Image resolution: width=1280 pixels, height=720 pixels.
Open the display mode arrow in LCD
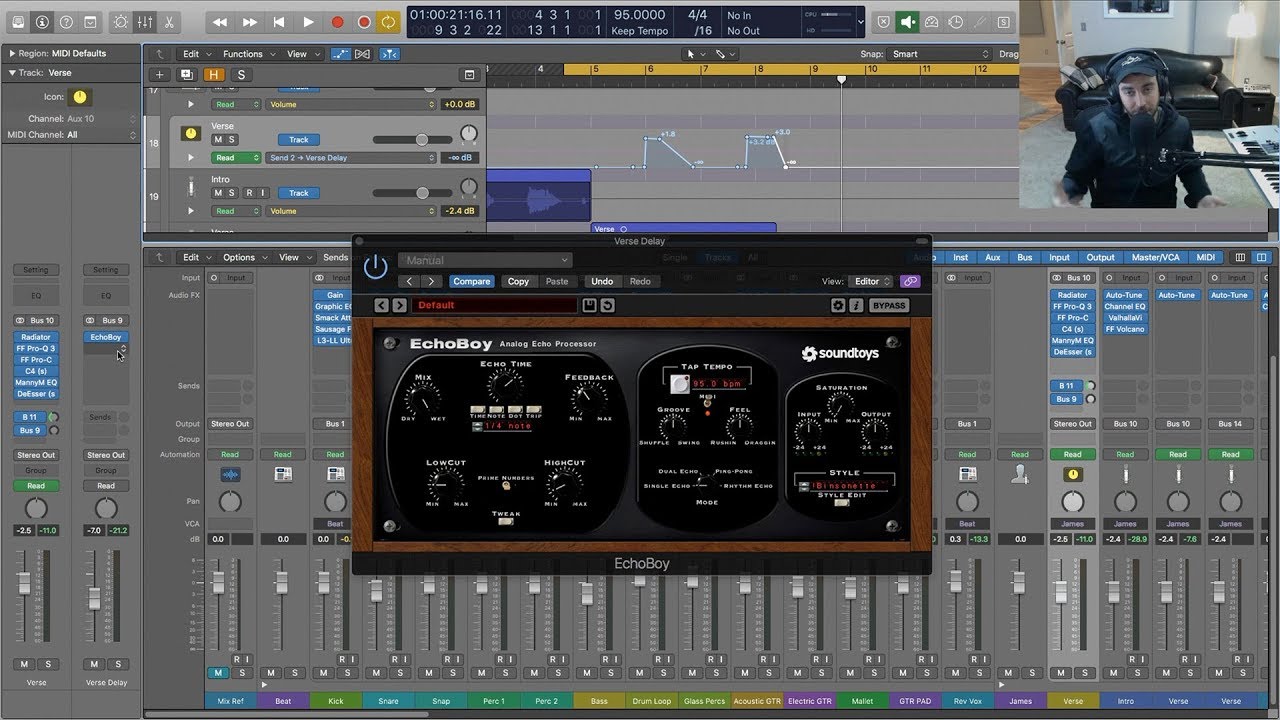click(862, 22)
